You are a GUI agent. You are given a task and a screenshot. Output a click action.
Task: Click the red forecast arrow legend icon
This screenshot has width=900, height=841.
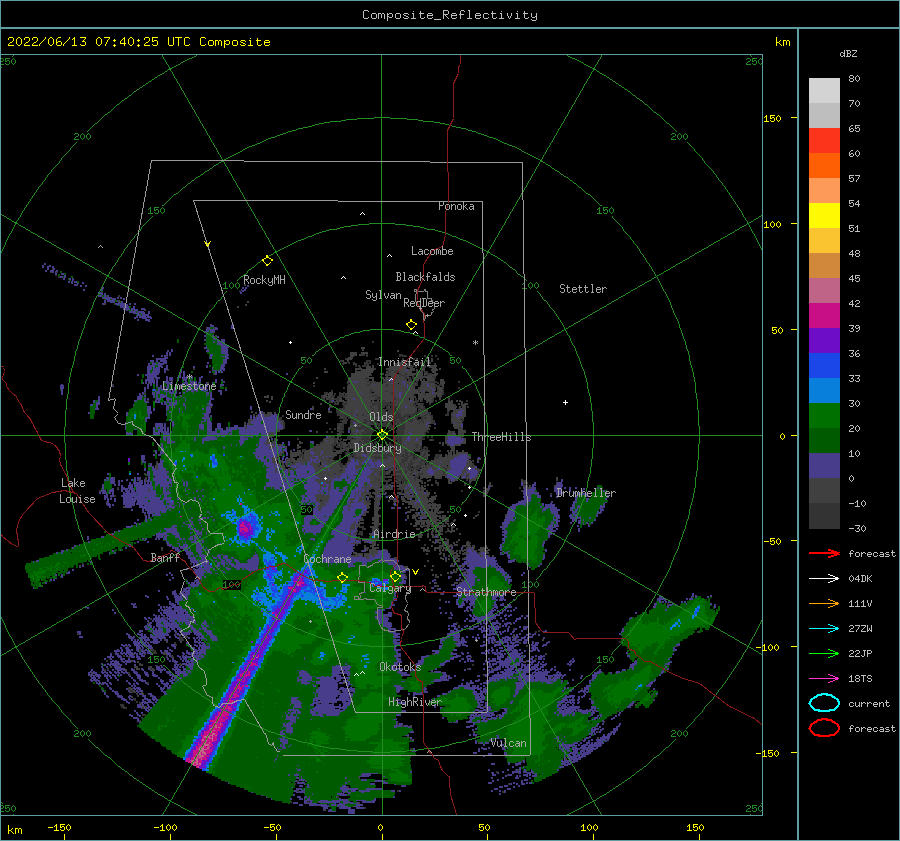tap(824, 553)
